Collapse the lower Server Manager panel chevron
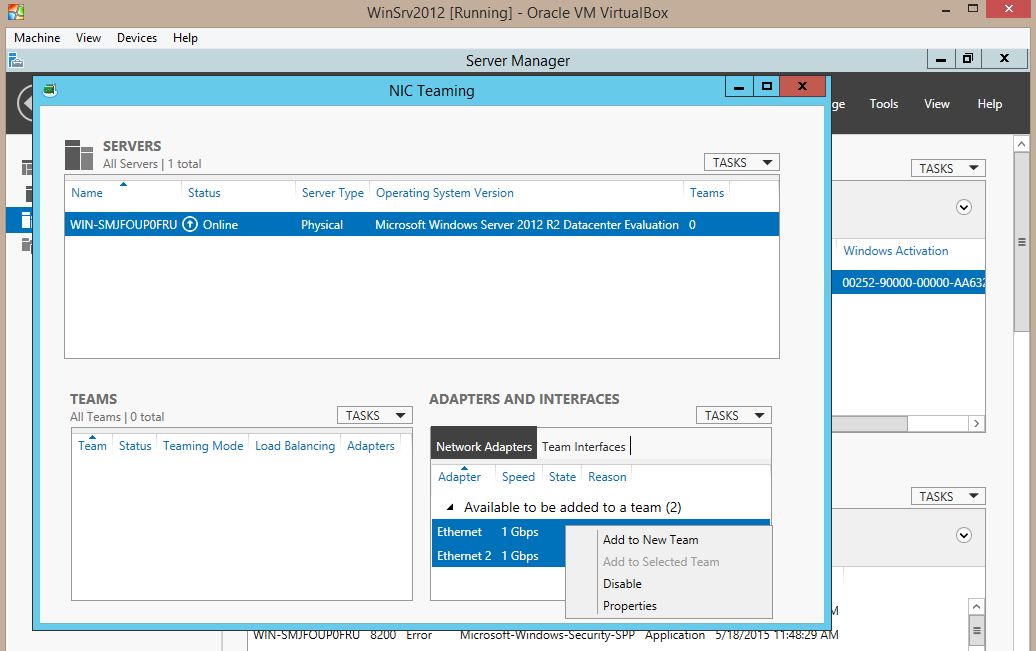Image resolution: width=1036 pixels, height=651 pixels. coord(964,535)
